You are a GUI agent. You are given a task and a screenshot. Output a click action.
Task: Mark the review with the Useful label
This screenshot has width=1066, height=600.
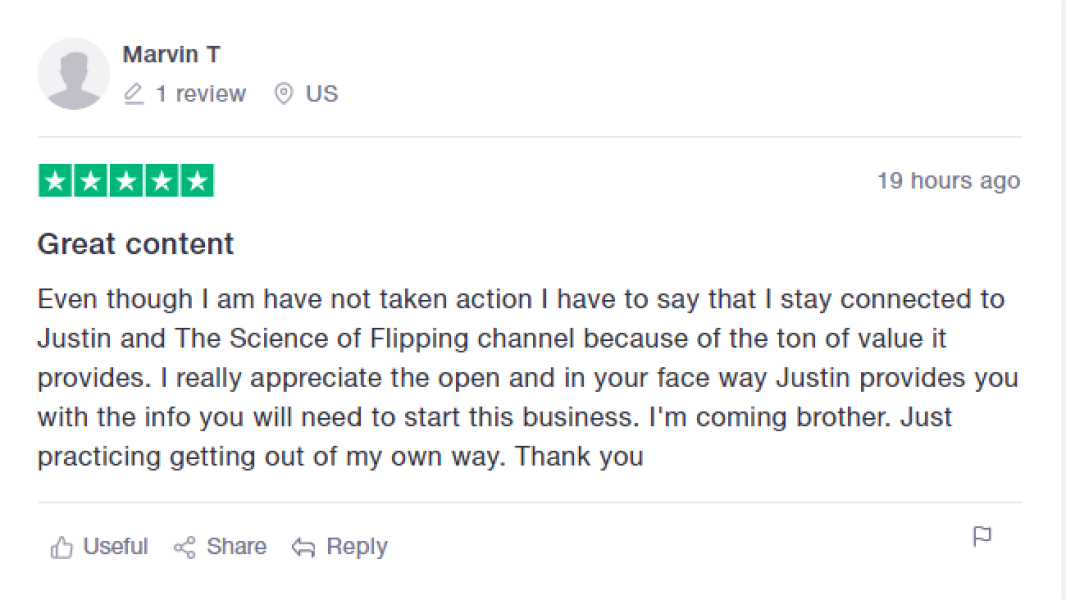pos(115,547)
